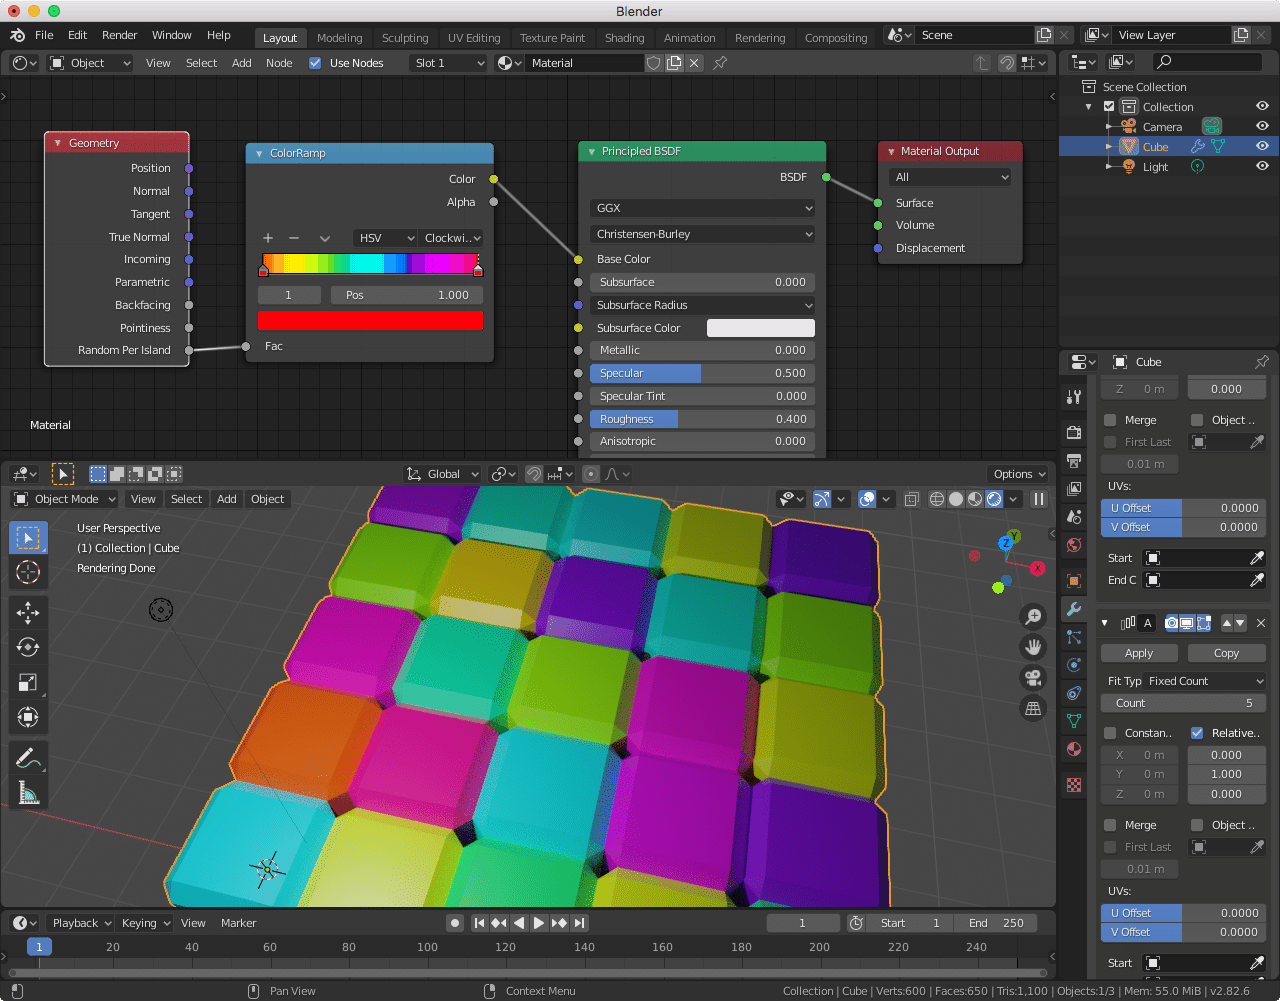The width and height of the screenshot is (1280, 1001).
Task: Click the Apply modifier button
Action: click(x=1139, y=653)
